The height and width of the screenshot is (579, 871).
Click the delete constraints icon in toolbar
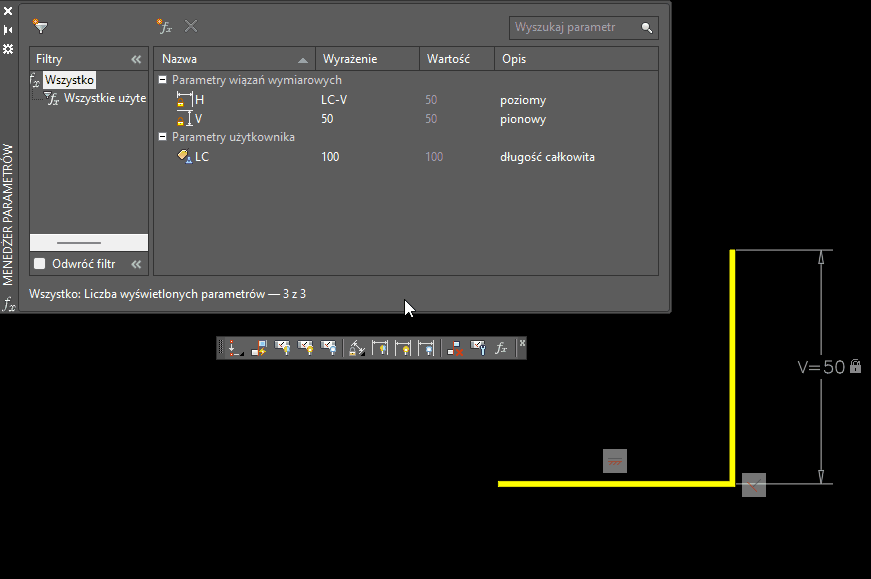[455, 348]
